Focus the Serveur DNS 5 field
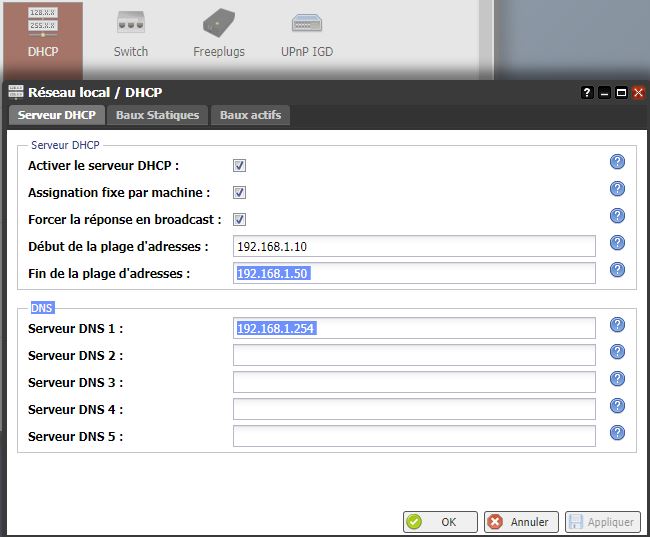Screen dimensions: 650x537 click(x=414, y=436)
